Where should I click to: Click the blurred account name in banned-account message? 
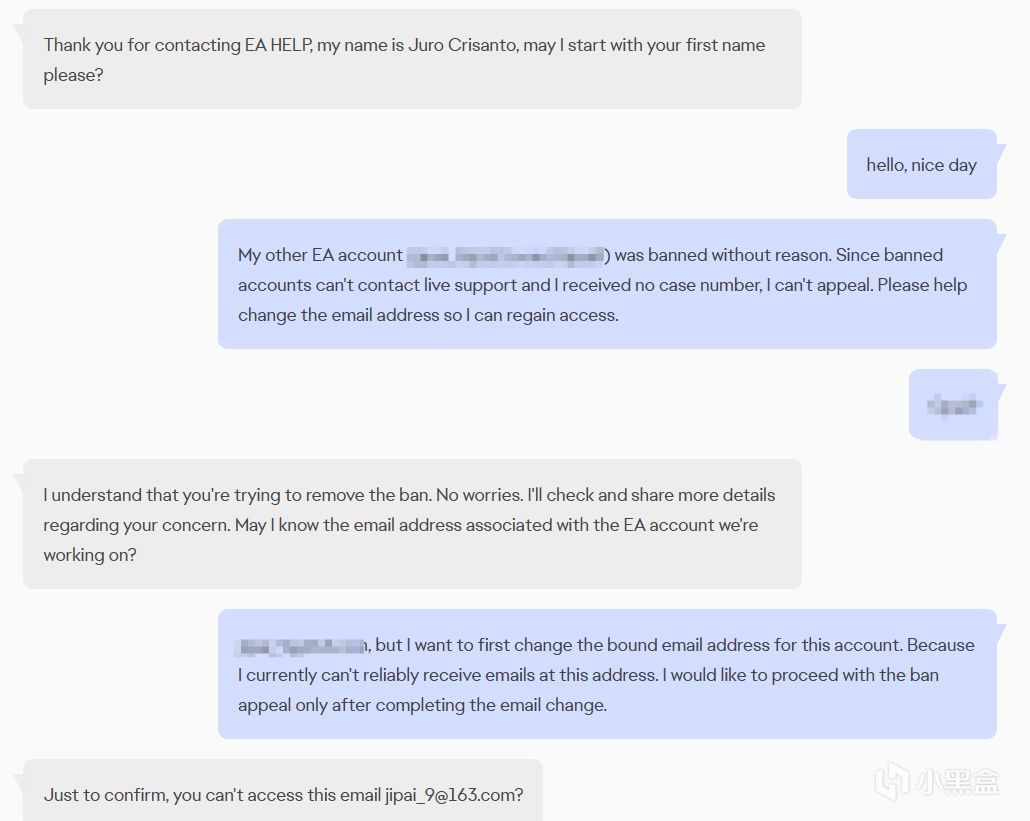pyautogui.click(x=505, y=256)
